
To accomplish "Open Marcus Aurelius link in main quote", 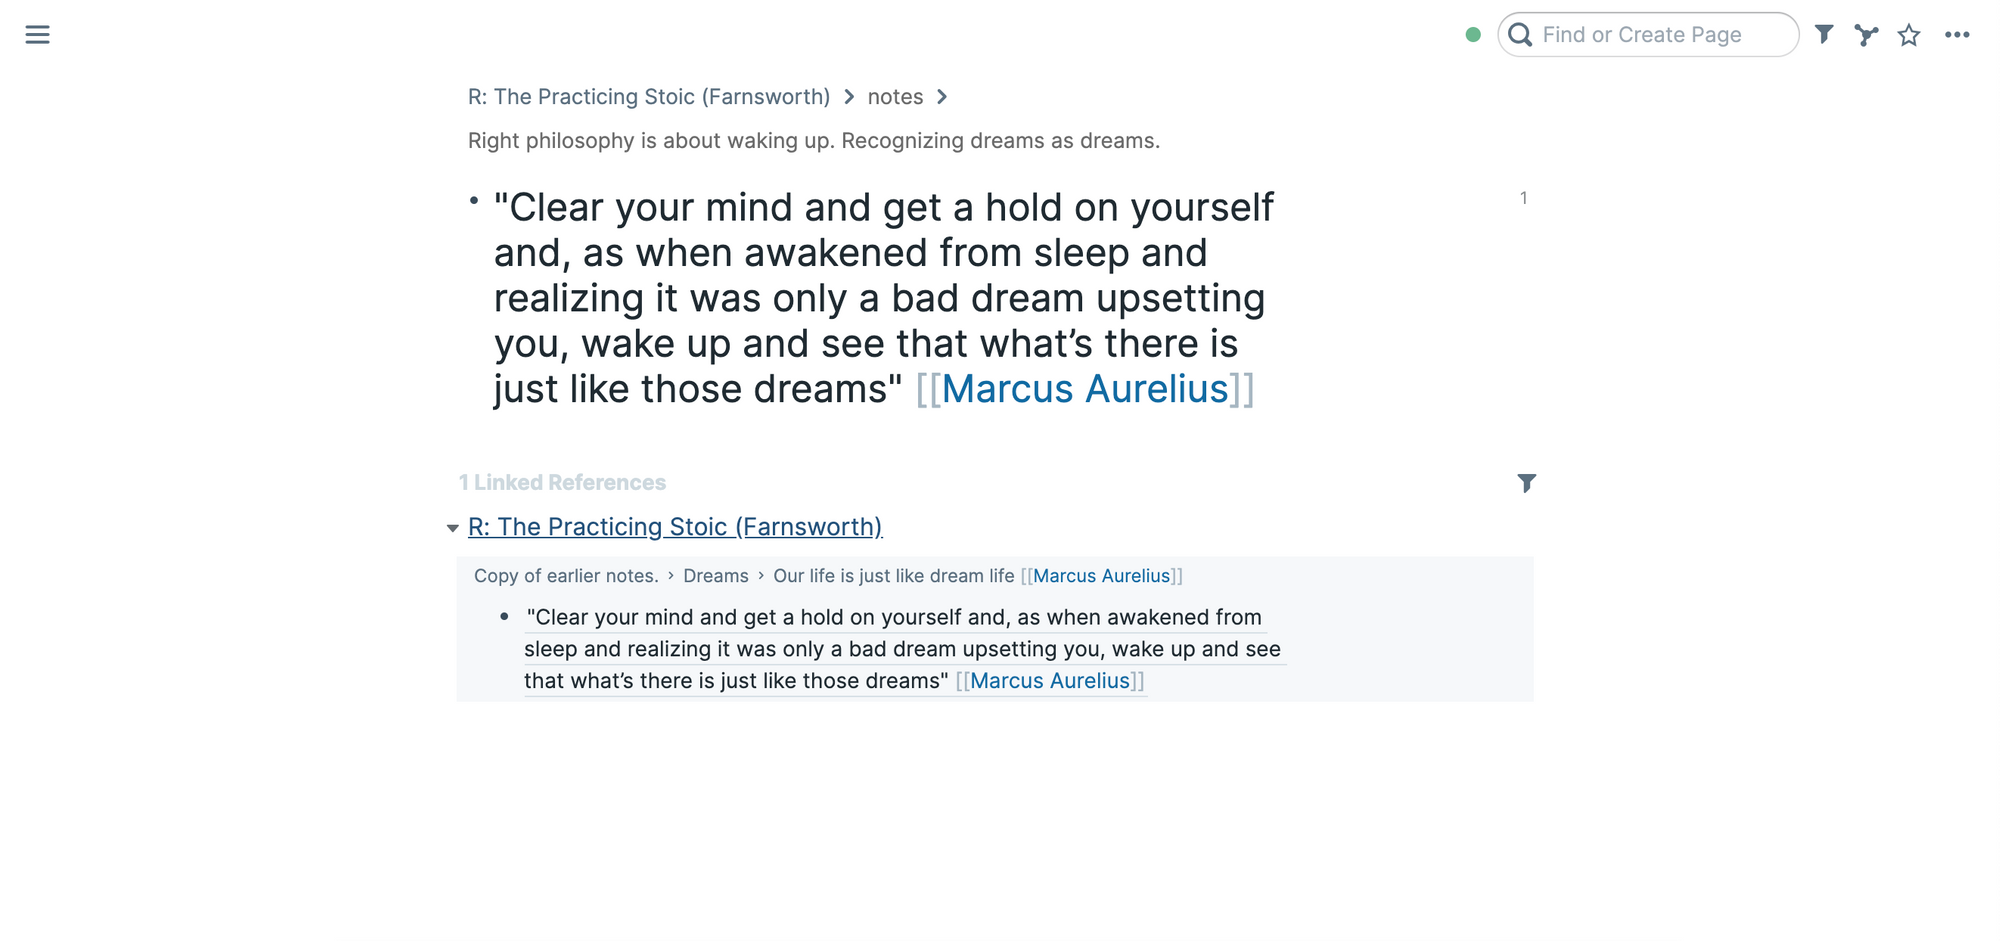I will click(1085, 389).
